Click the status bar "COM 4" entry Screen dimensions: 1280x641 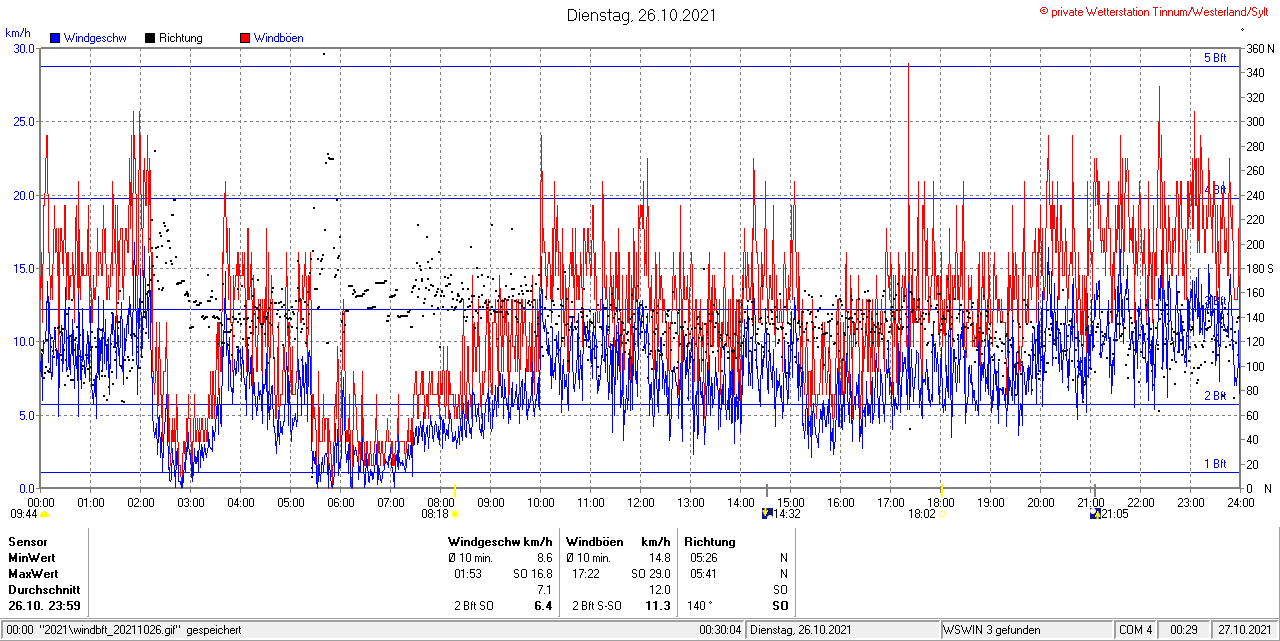pos(1136,630)
